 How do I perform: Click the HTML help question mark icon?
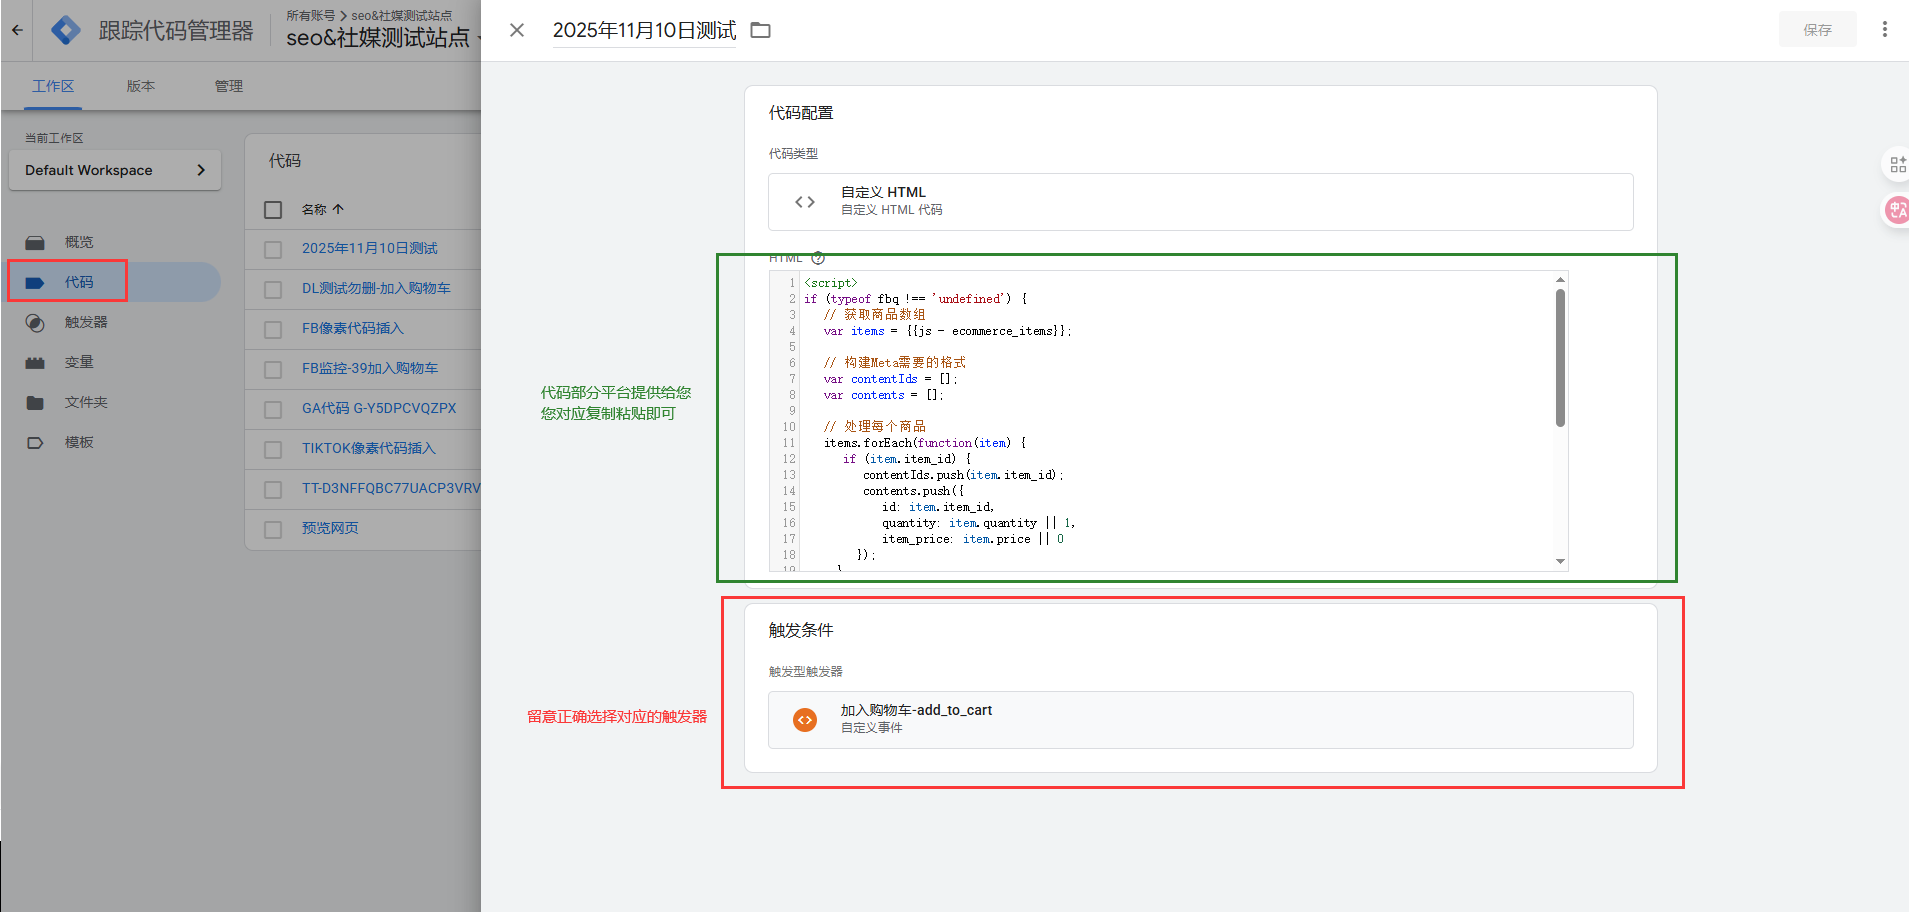click(x=818, y=258)
